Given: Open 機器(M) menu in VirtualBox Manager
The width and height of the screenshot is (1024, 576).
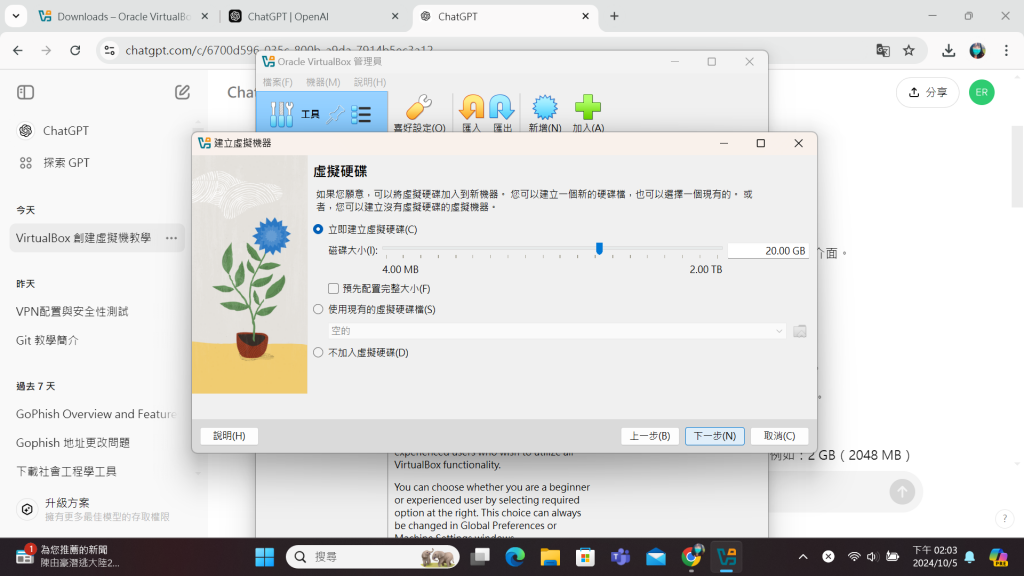Looking at the screenshot, I should tap(323, 82).
